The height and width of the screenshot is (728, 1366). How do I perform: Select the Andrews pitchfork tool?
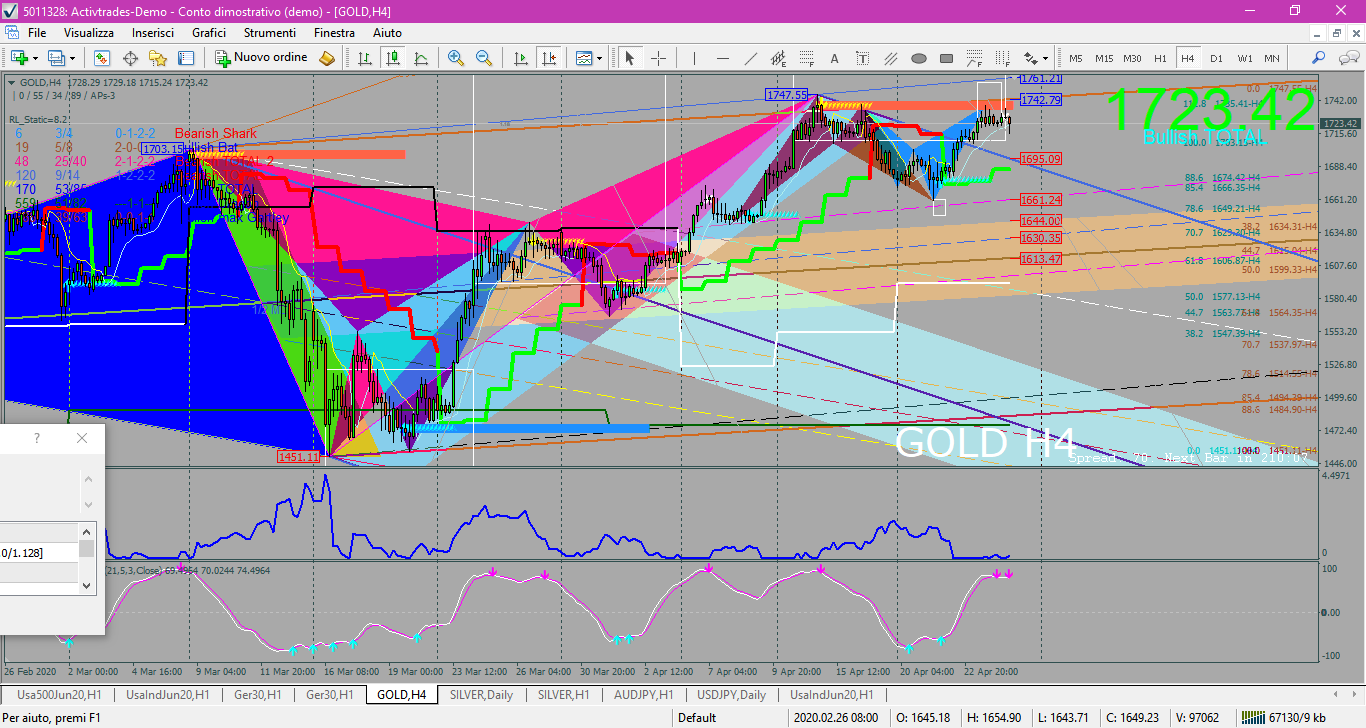[890, 58]
